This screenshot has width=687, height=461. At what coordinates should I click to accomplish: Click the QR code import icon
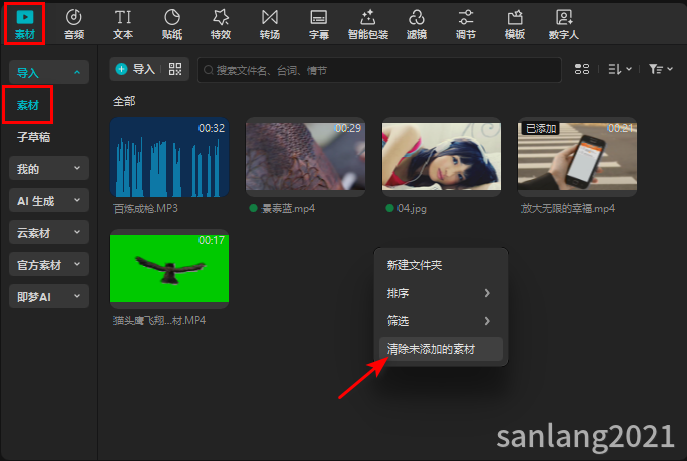tap(175, 69)
